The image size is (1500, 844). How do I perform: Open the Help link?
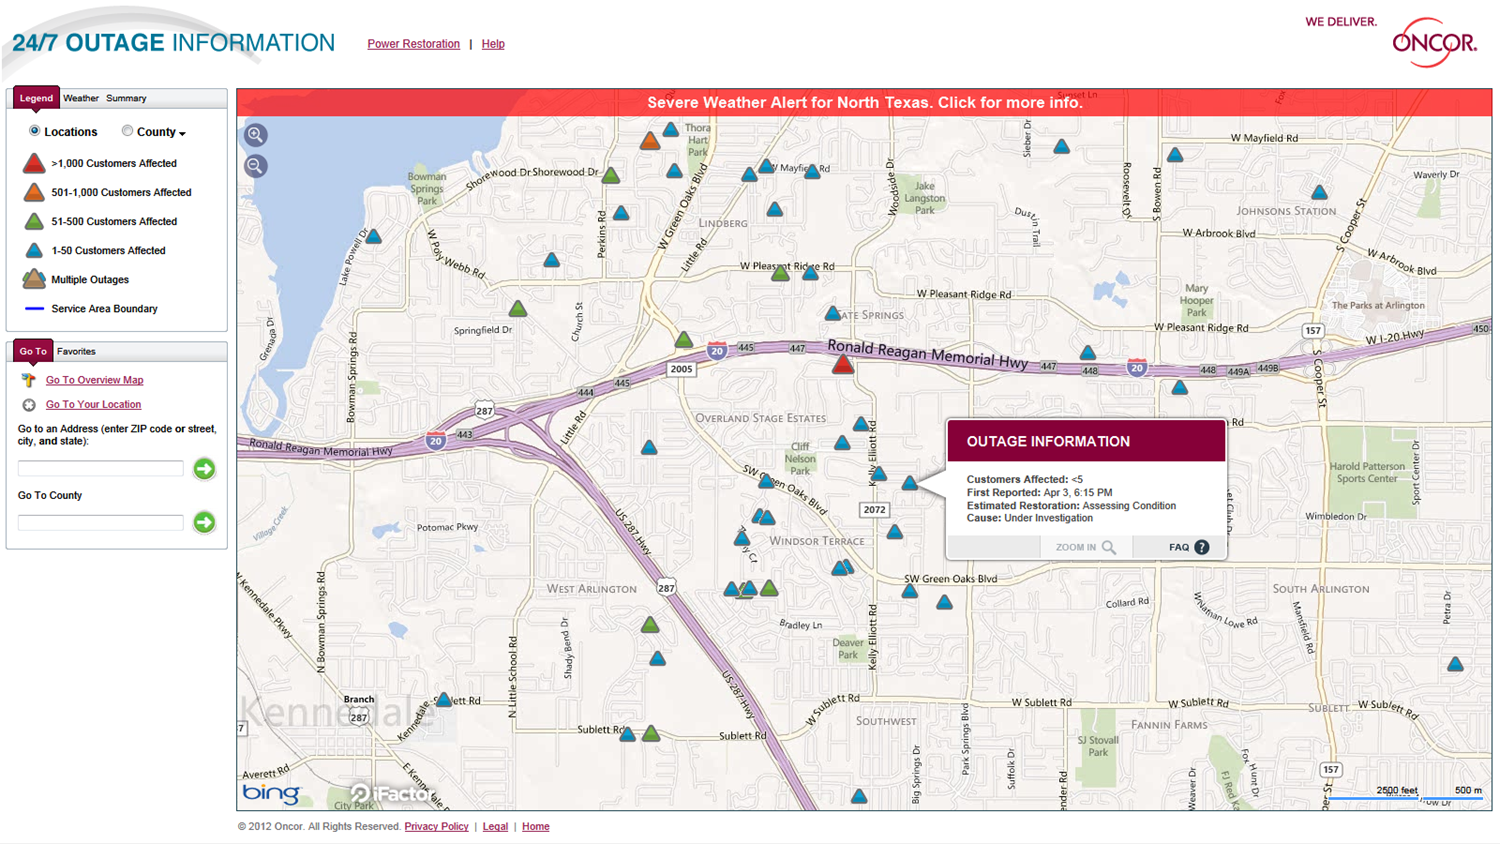tap(493, 44)
